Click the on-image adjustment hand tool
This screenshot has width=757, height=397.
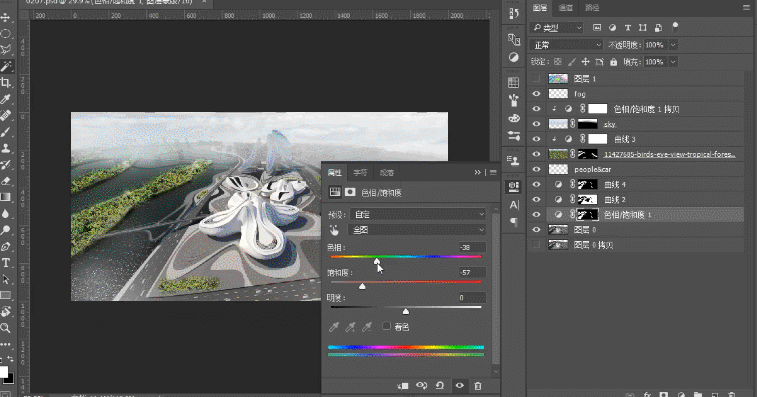pyautogui.click(x=334, y=230)
